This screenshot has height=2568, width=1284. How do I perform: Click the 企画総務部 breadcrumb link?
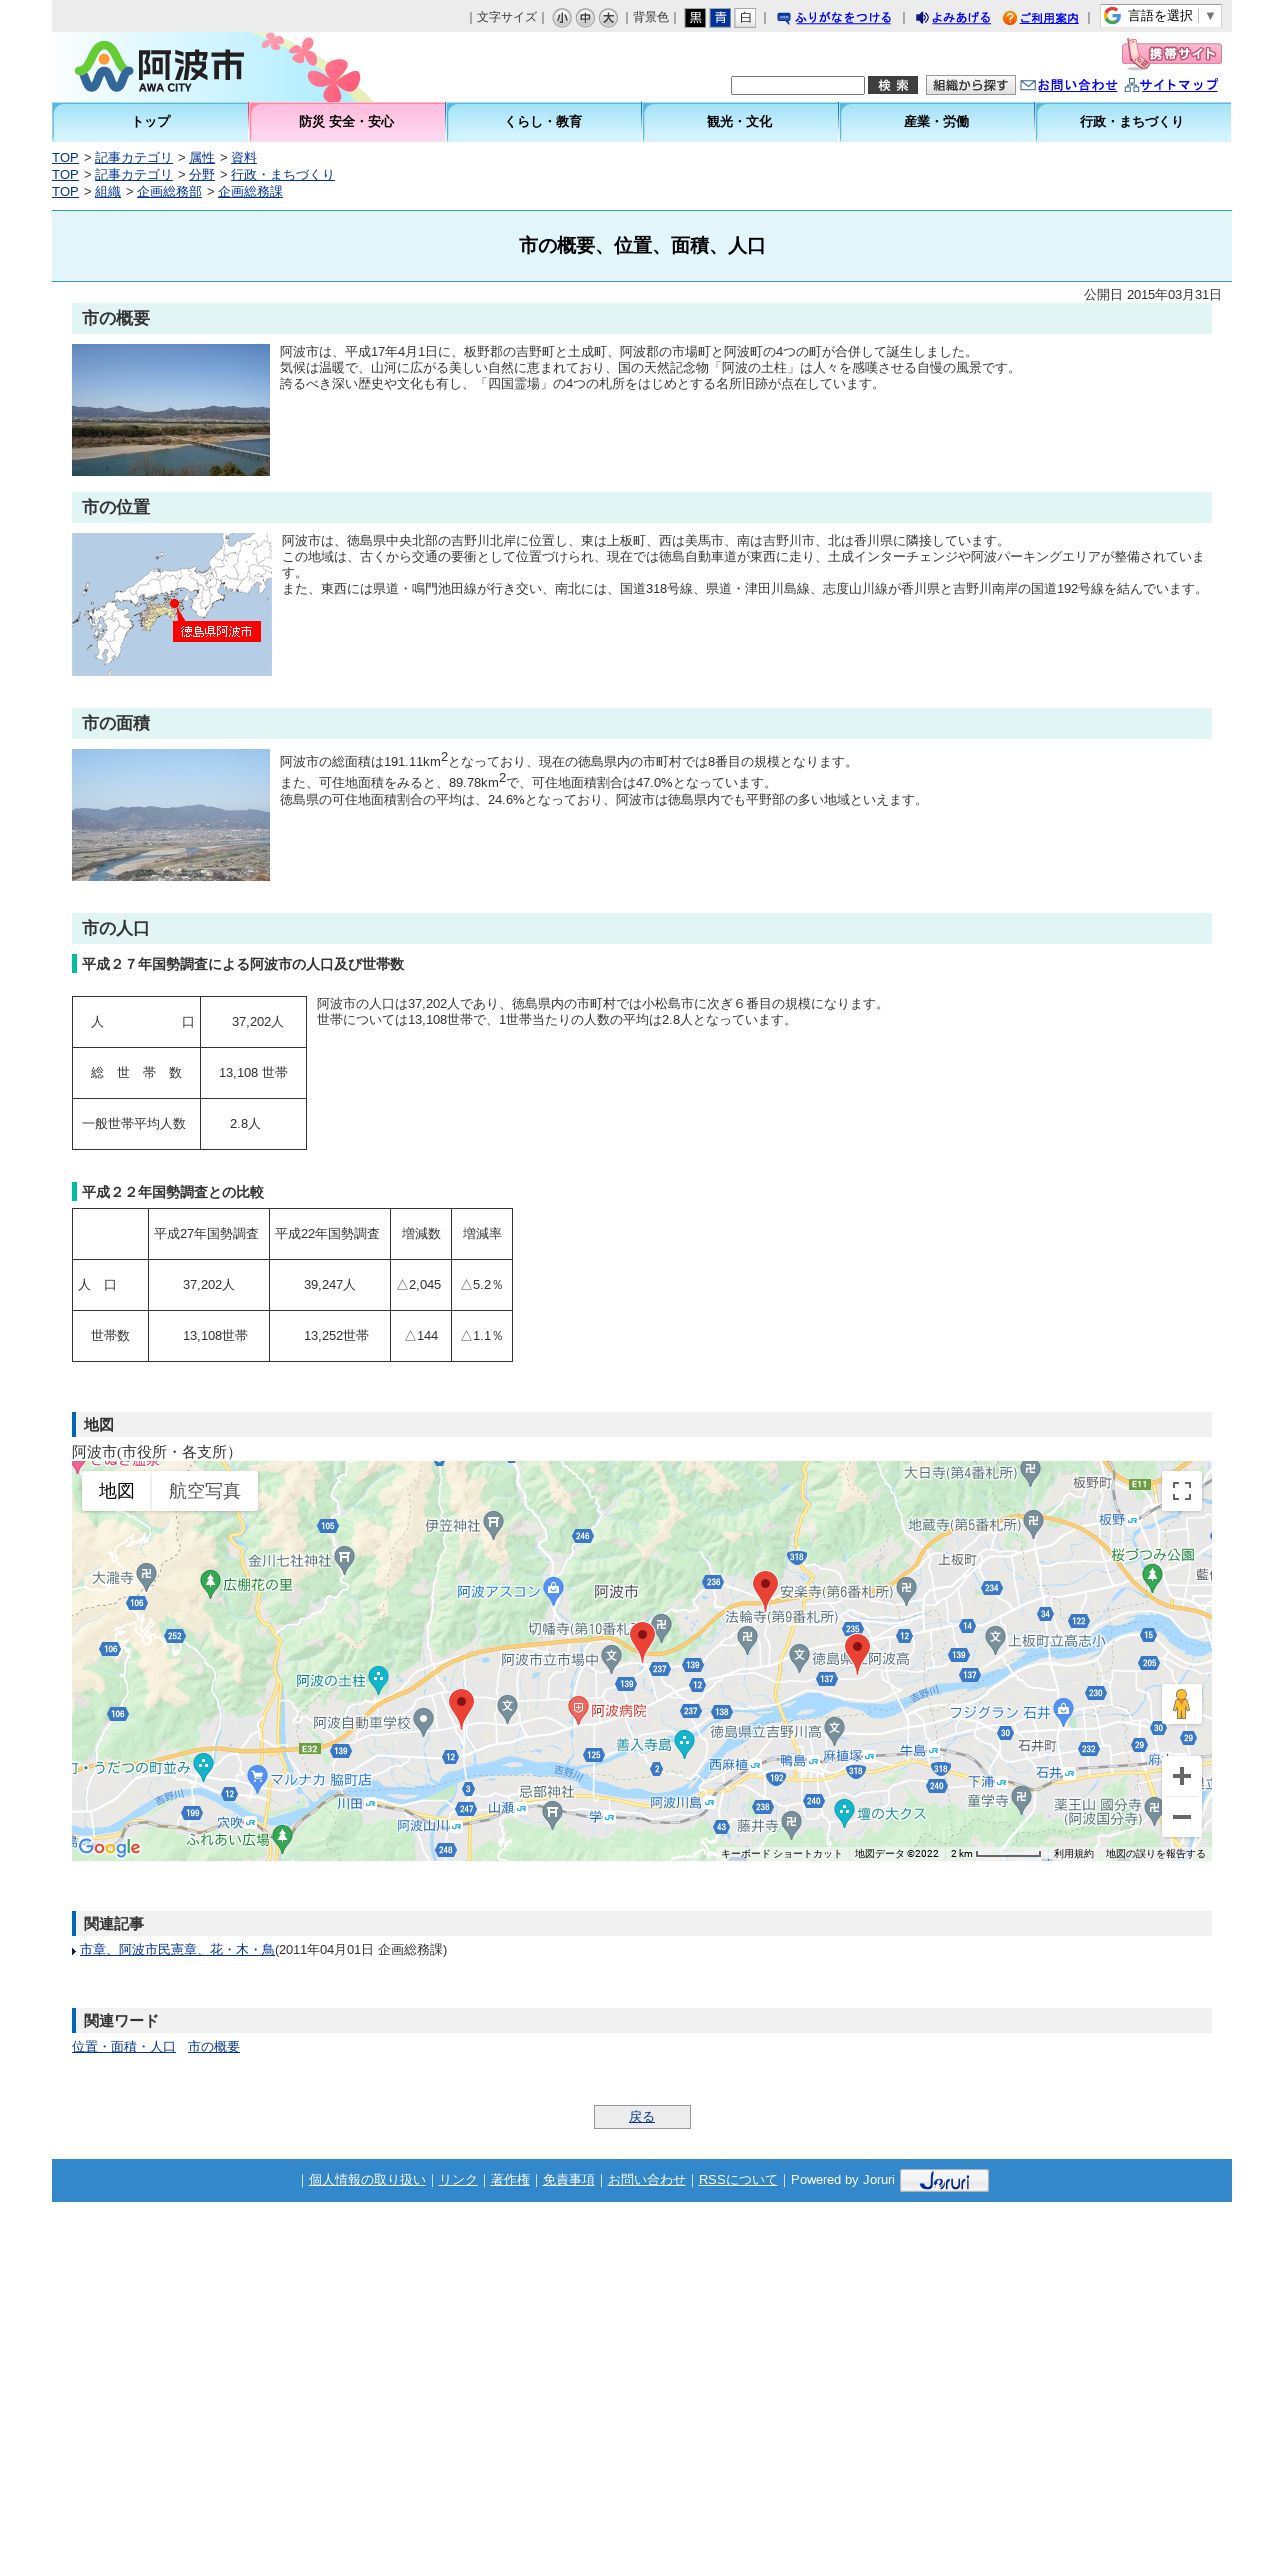pyautogui.click(x=169, y=192)
